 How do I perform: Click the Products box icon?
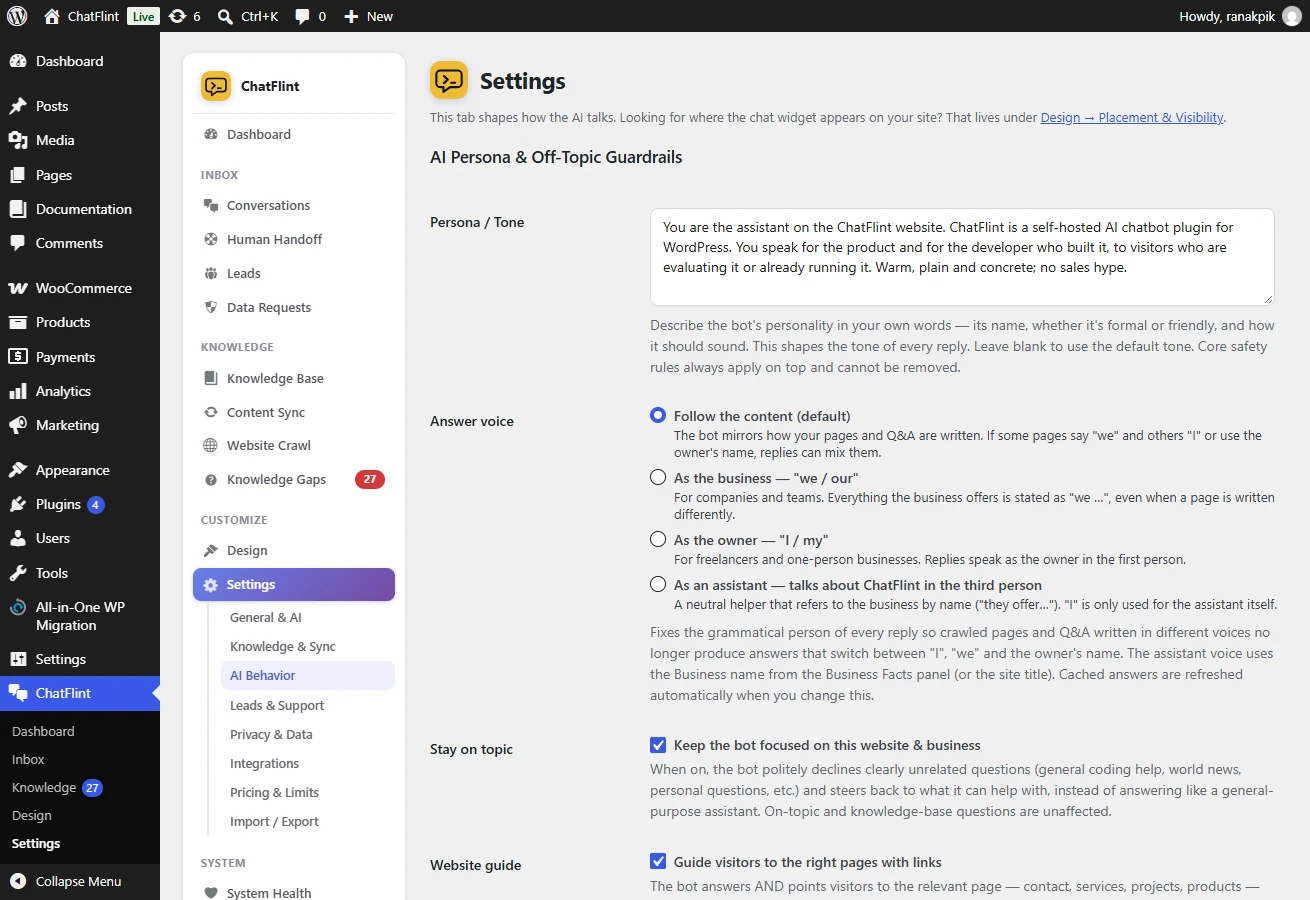coord(18,322)
